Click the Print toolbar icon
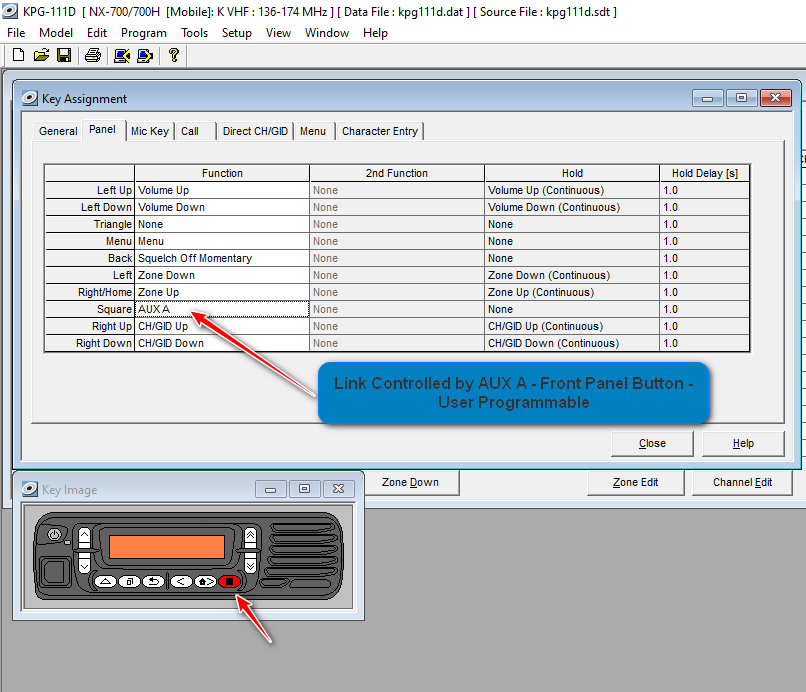The height and width of the screenshot is (692, 806). [90, 55]
